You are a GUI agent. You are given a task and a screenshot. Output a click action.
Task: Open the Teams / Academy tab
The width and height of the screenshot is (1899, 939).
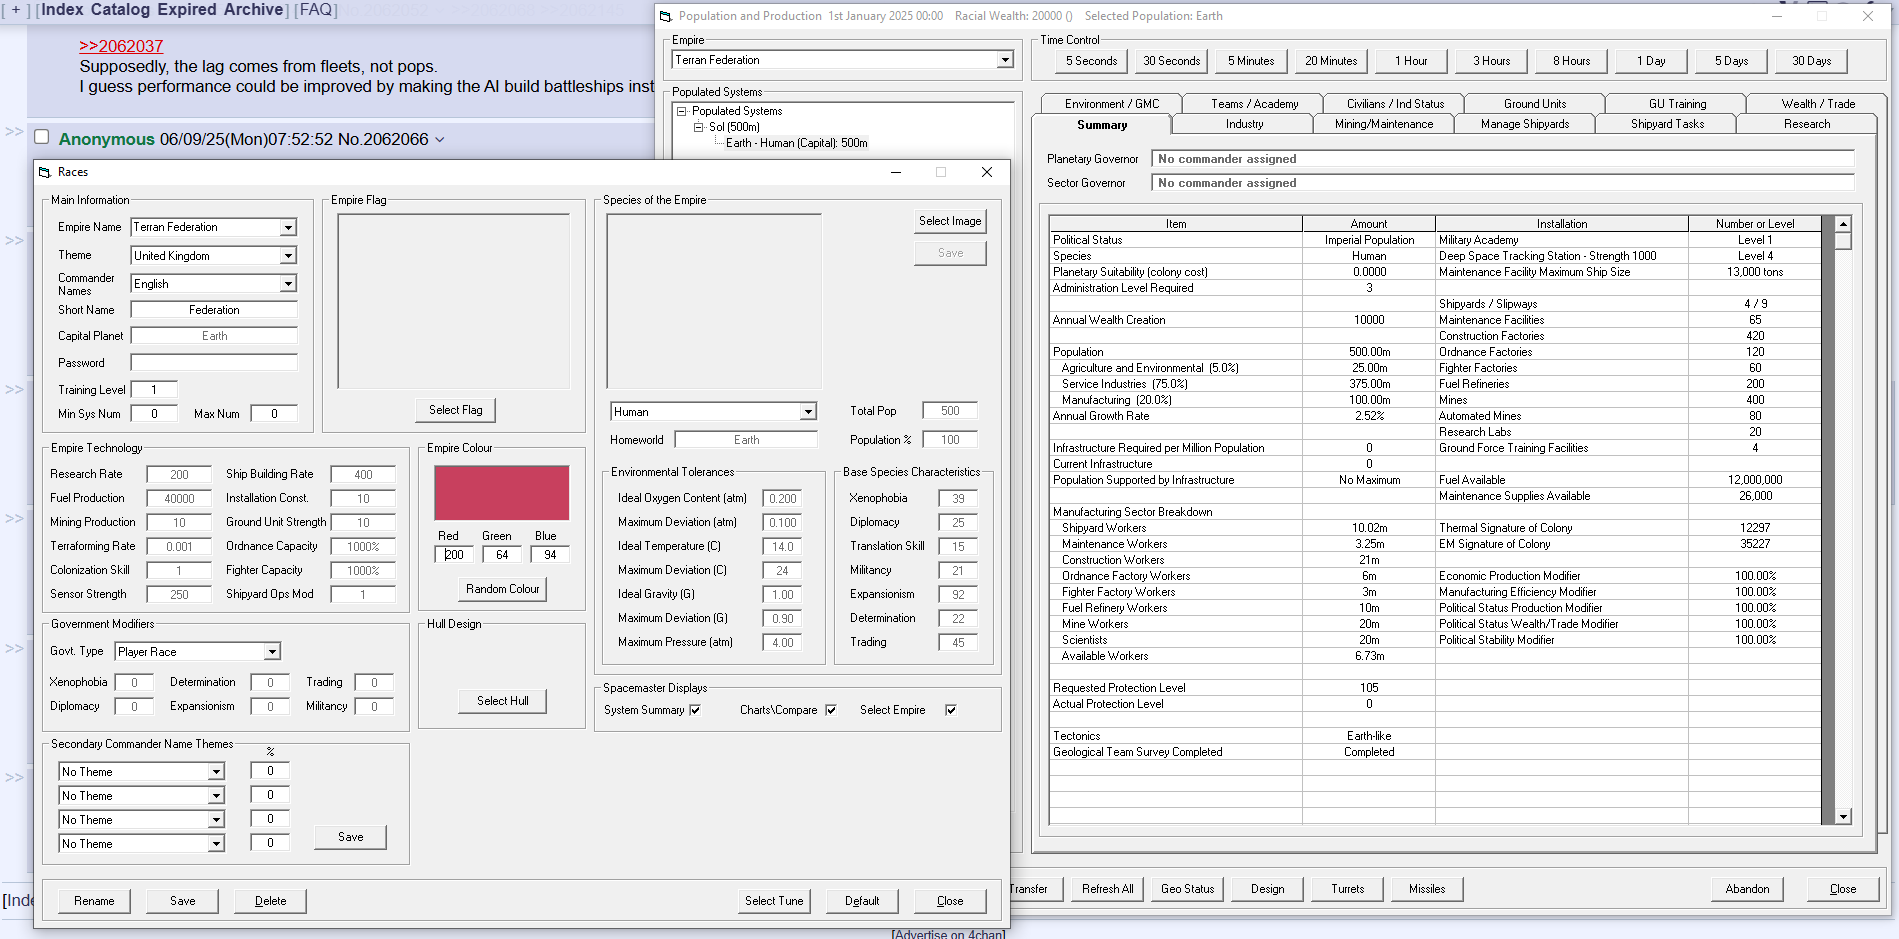click(x=1253, y=104)
